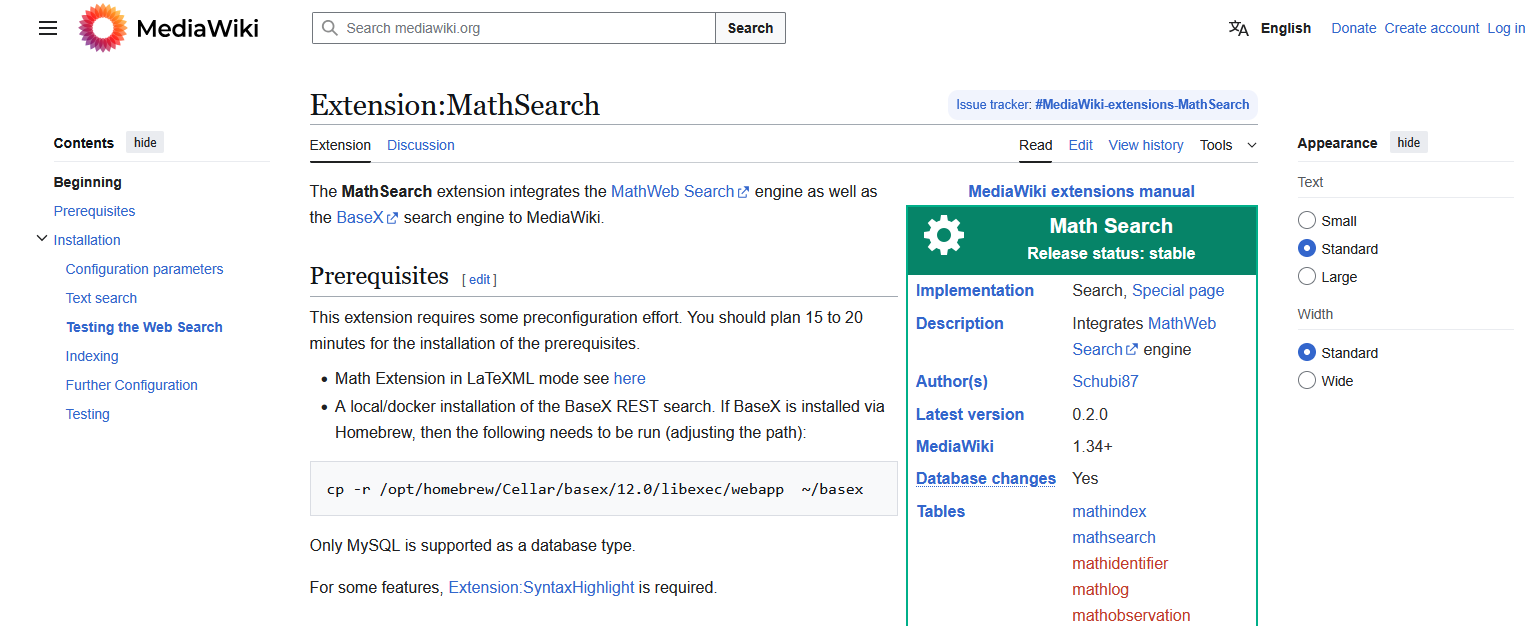1533x626 pixels.
Task: Switch to the Discussion tab
Action: [x=420, y=145]
